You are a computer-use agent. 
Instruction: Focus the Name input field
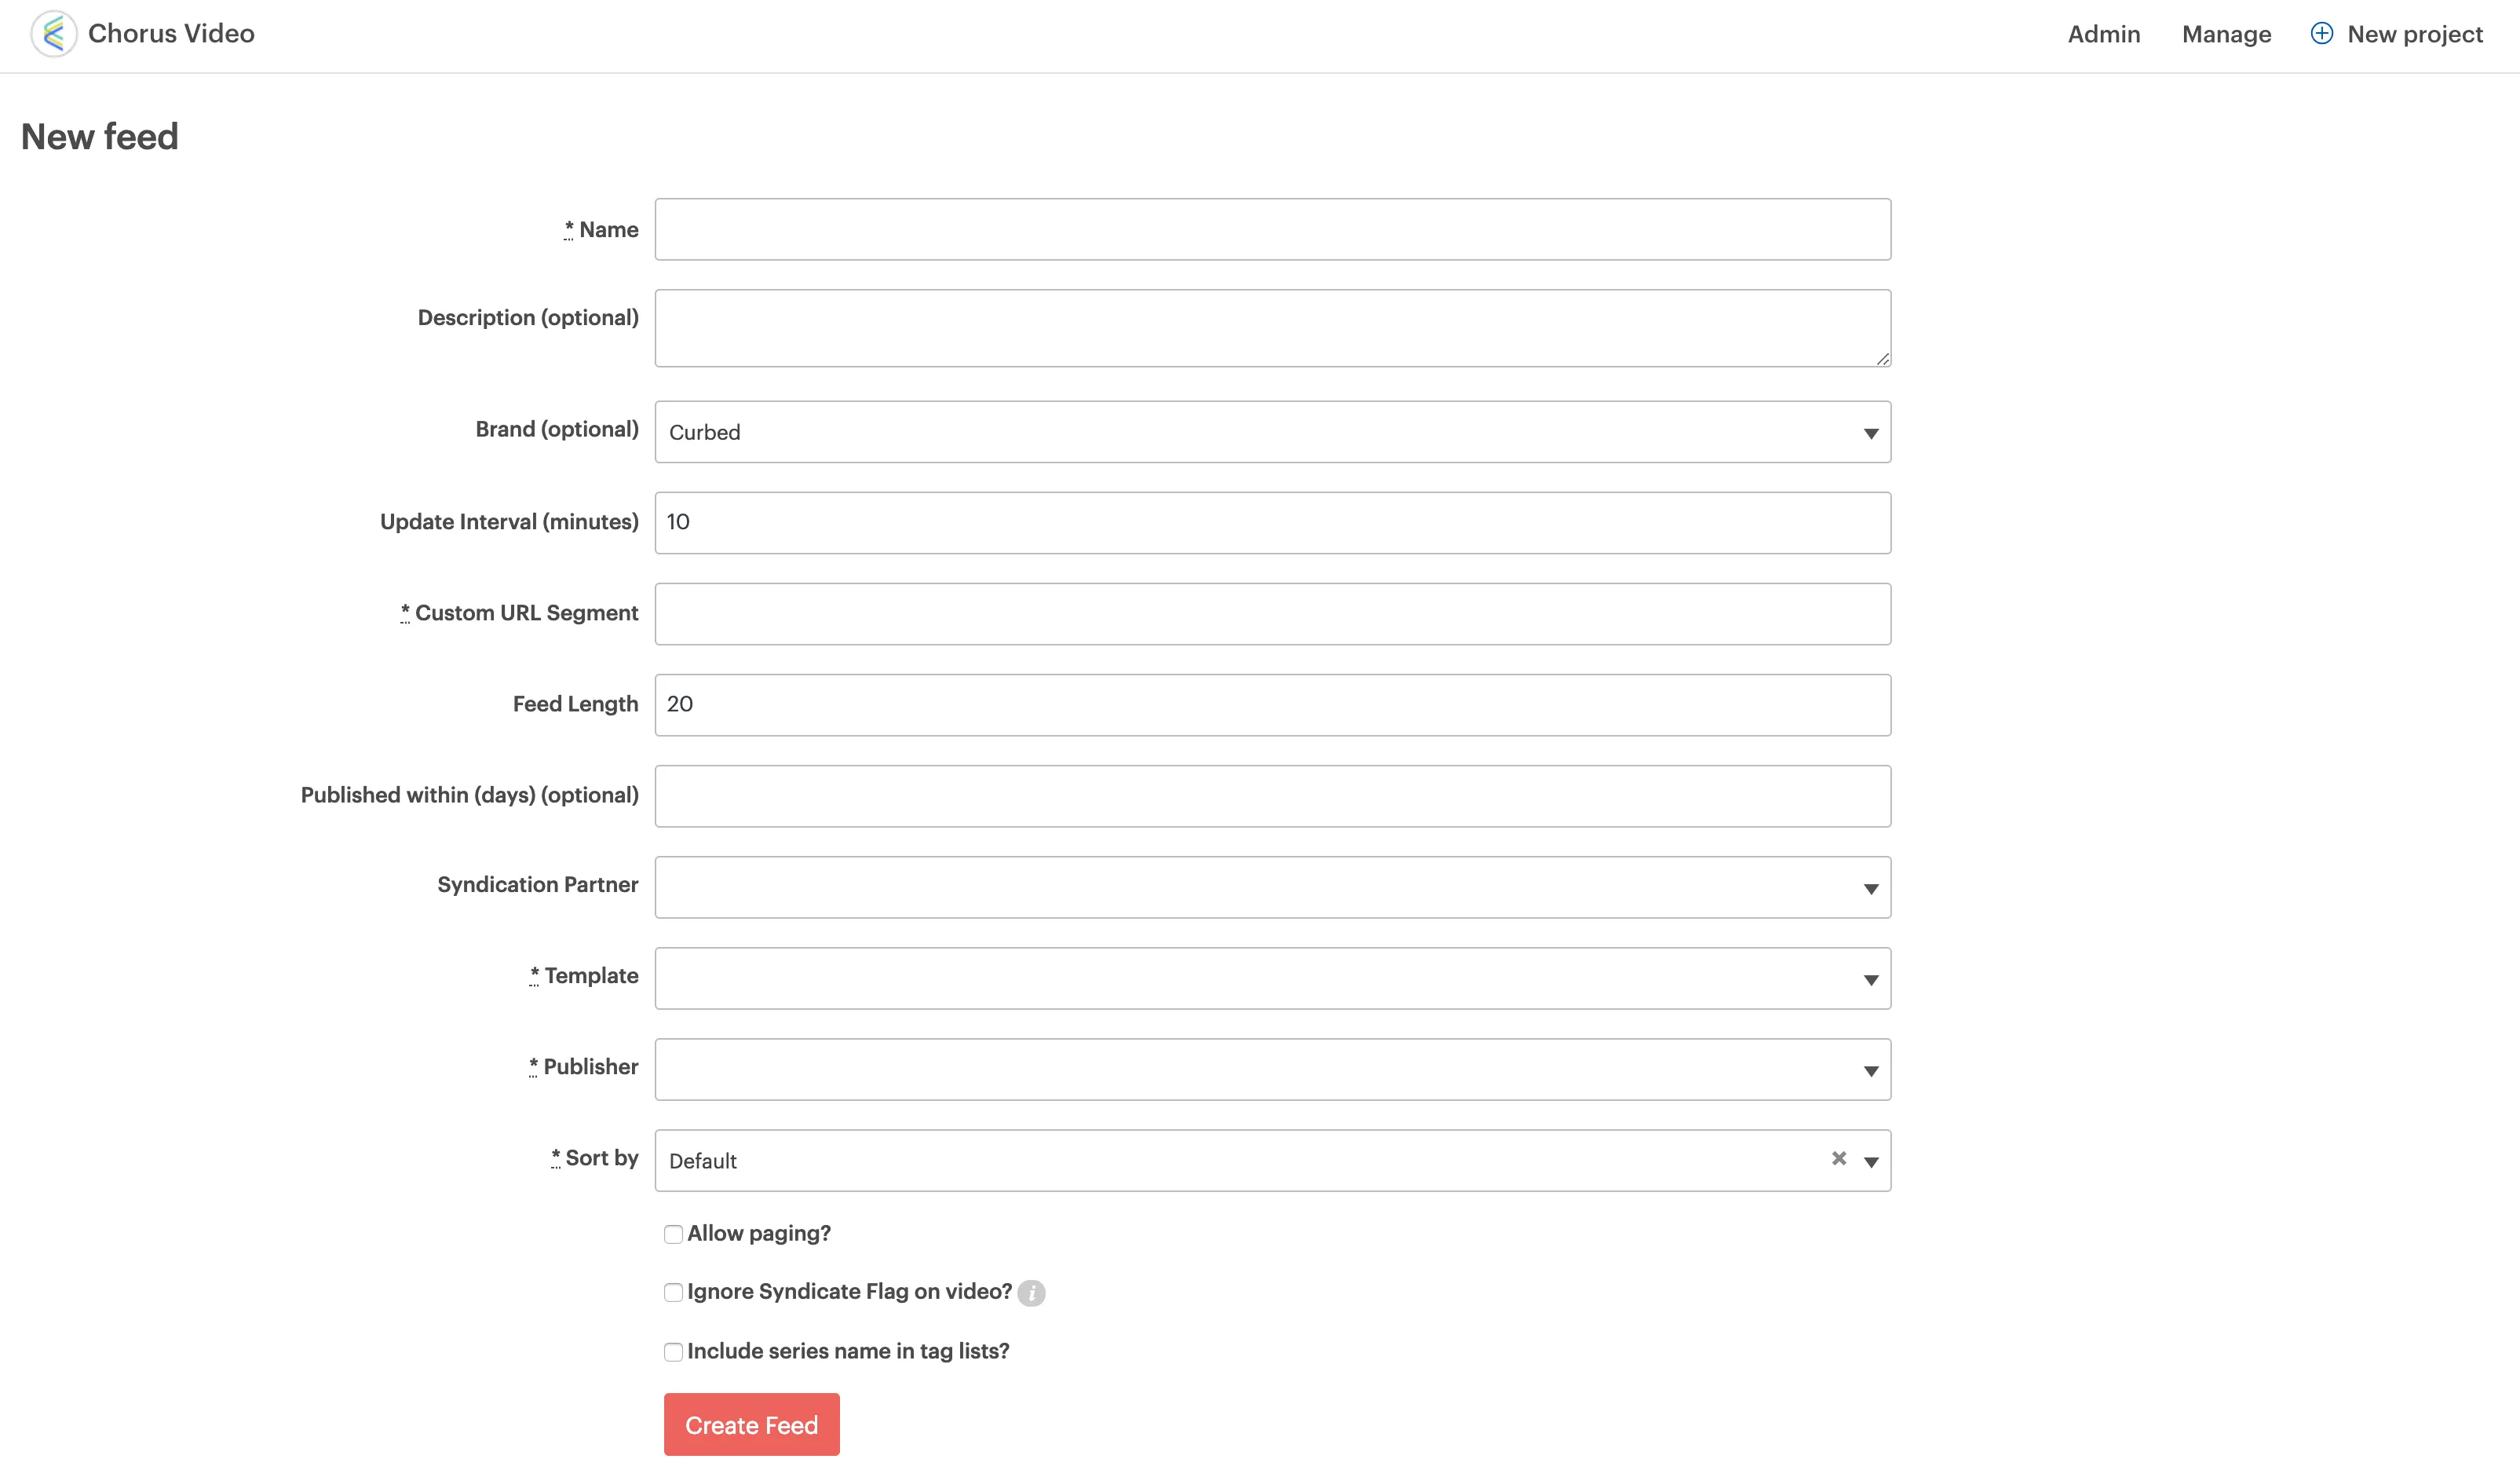coord(1272,229)
